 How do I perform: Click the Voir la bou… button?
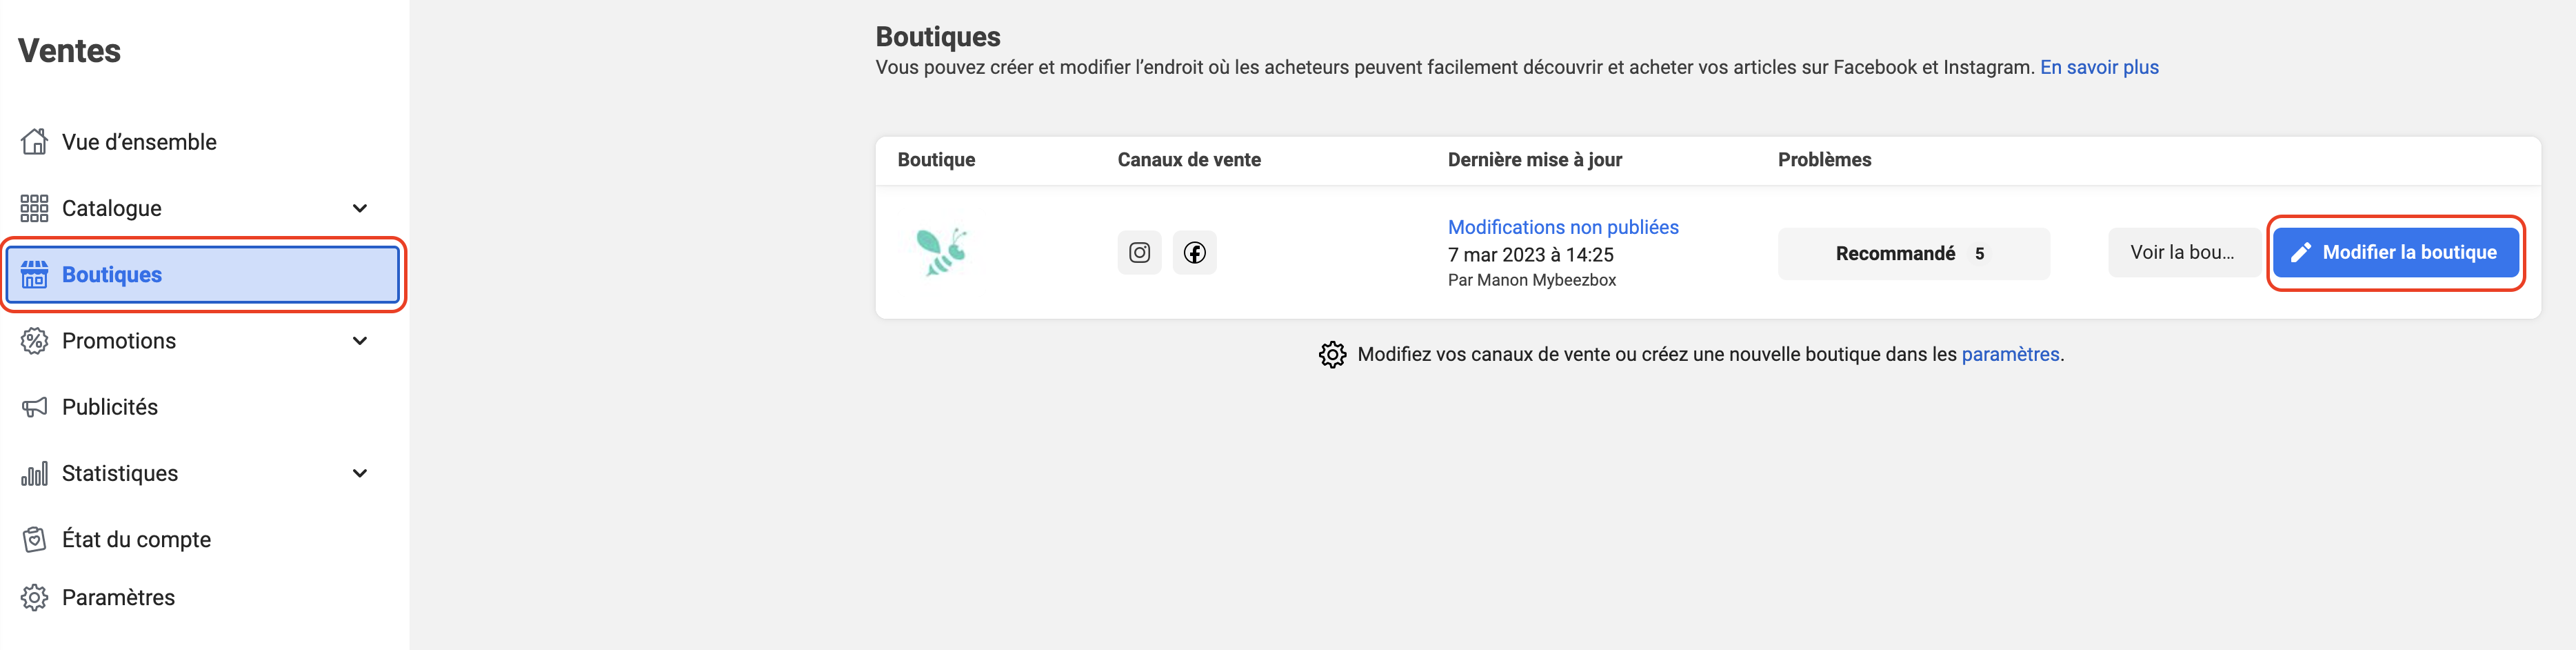click(2184, 253)
